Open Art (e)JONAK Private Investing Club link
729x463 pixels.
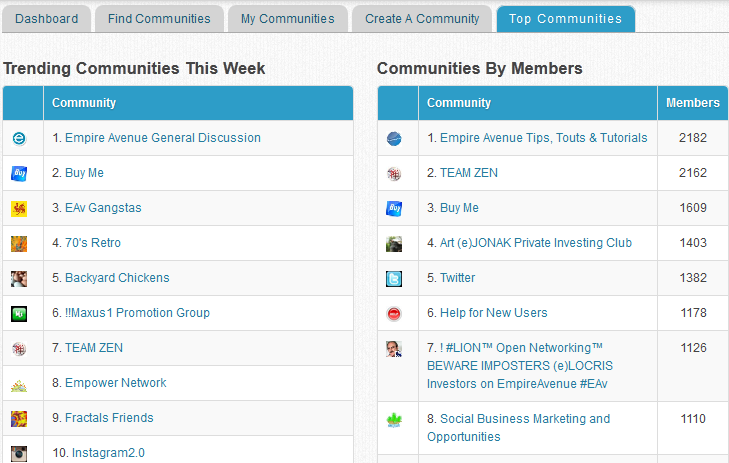(535, 243)
